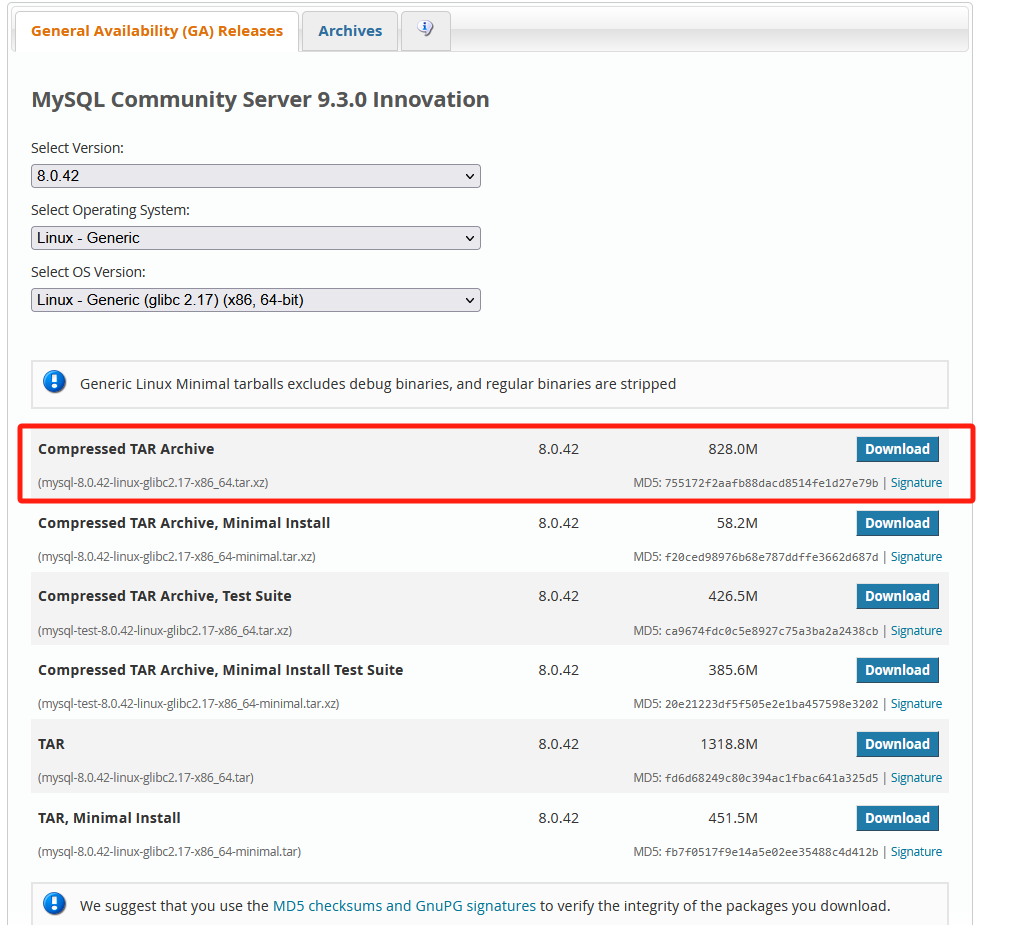Viewport: 1020px width, 925px height.
Task: Select filename mysql-test-8.0.42-linux-glibc2.17-x86_64.tar.xz
Action: click(x=165, y=630)
